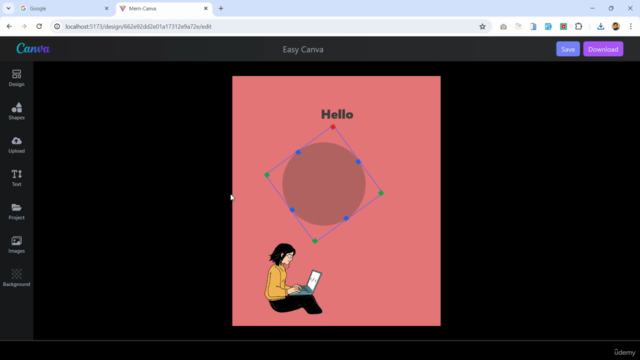Screen dimensions: 640x360
Task: Click the Easy Canva title text
Action: point(303,49)
